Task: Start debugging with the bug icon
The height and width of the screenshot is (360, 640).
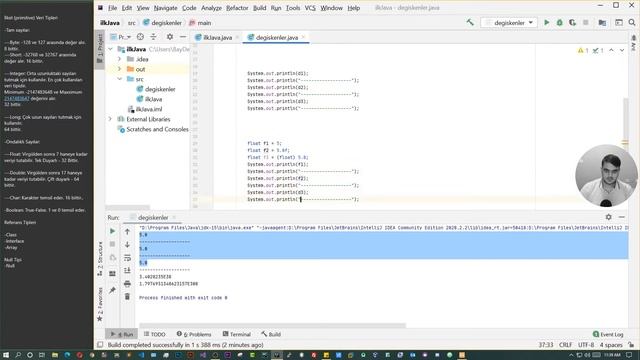Action: [x=560, y=23]
